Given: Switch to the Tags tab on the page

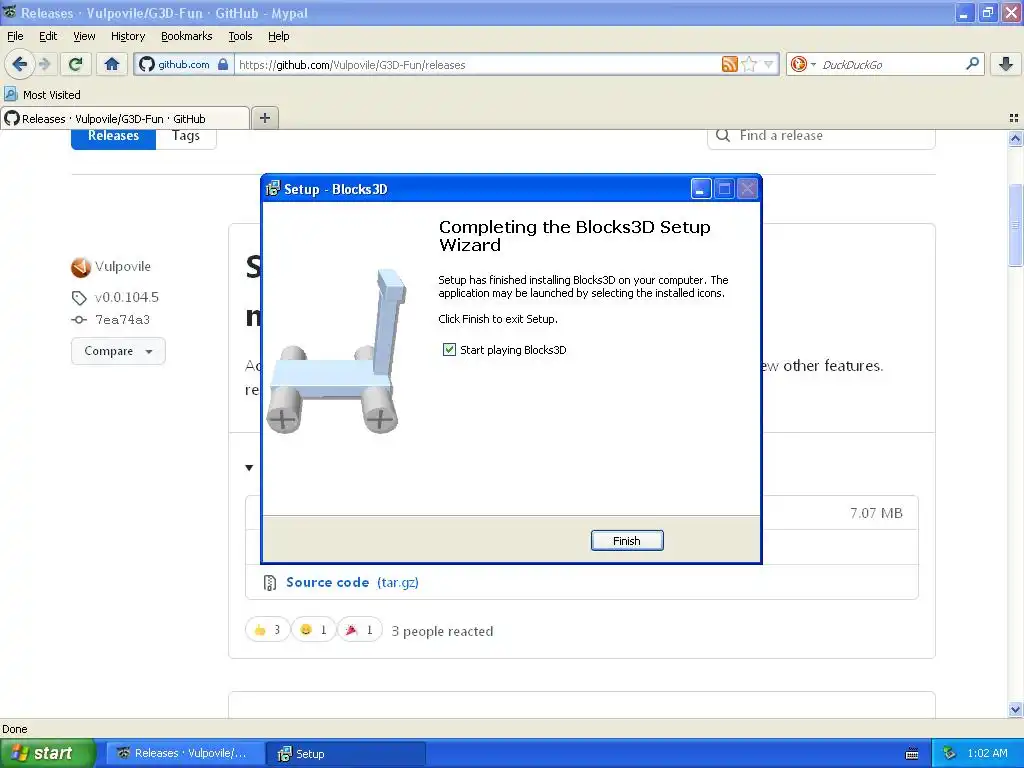Looking at the screenshot, I should click(x=185, y=136).
